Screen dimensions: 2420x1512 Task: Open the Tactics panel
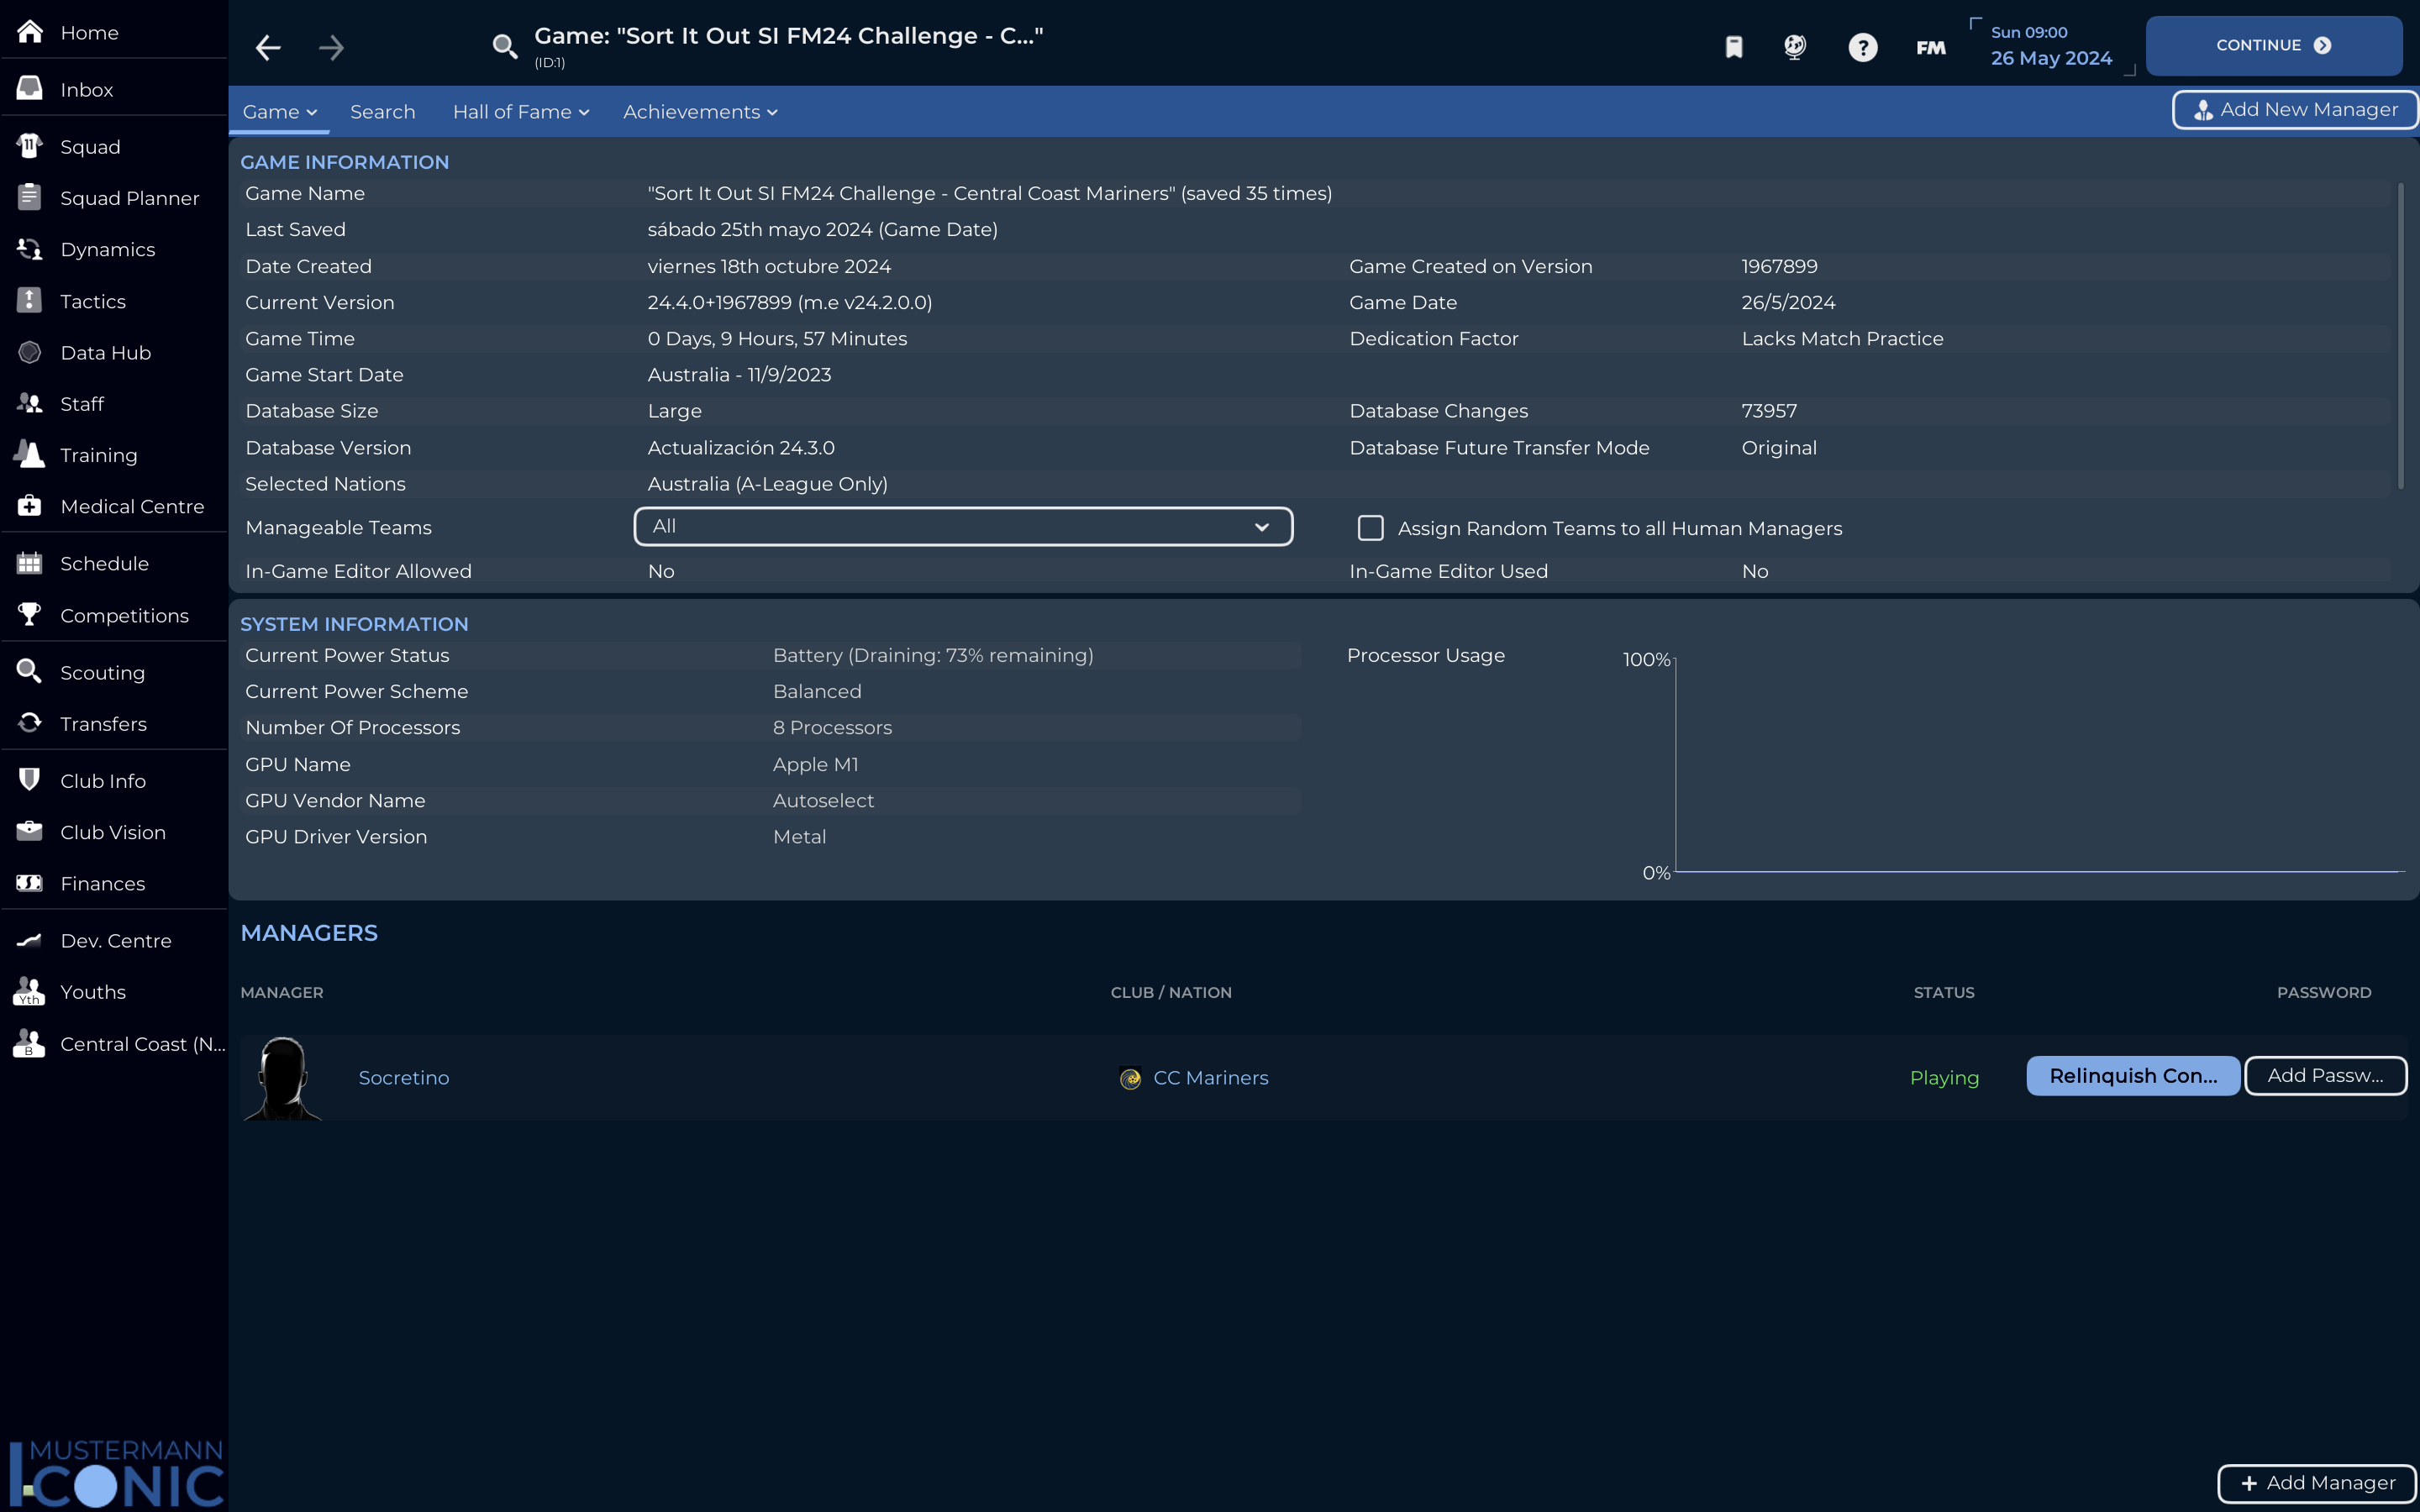(x=92, y=300)
